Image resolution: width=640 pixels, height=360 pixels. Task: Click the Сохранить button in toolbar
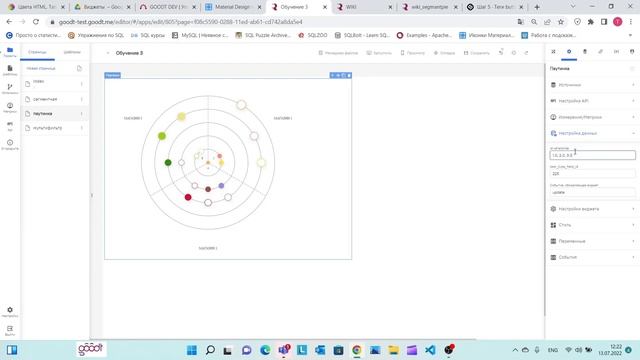click(476, 53)
